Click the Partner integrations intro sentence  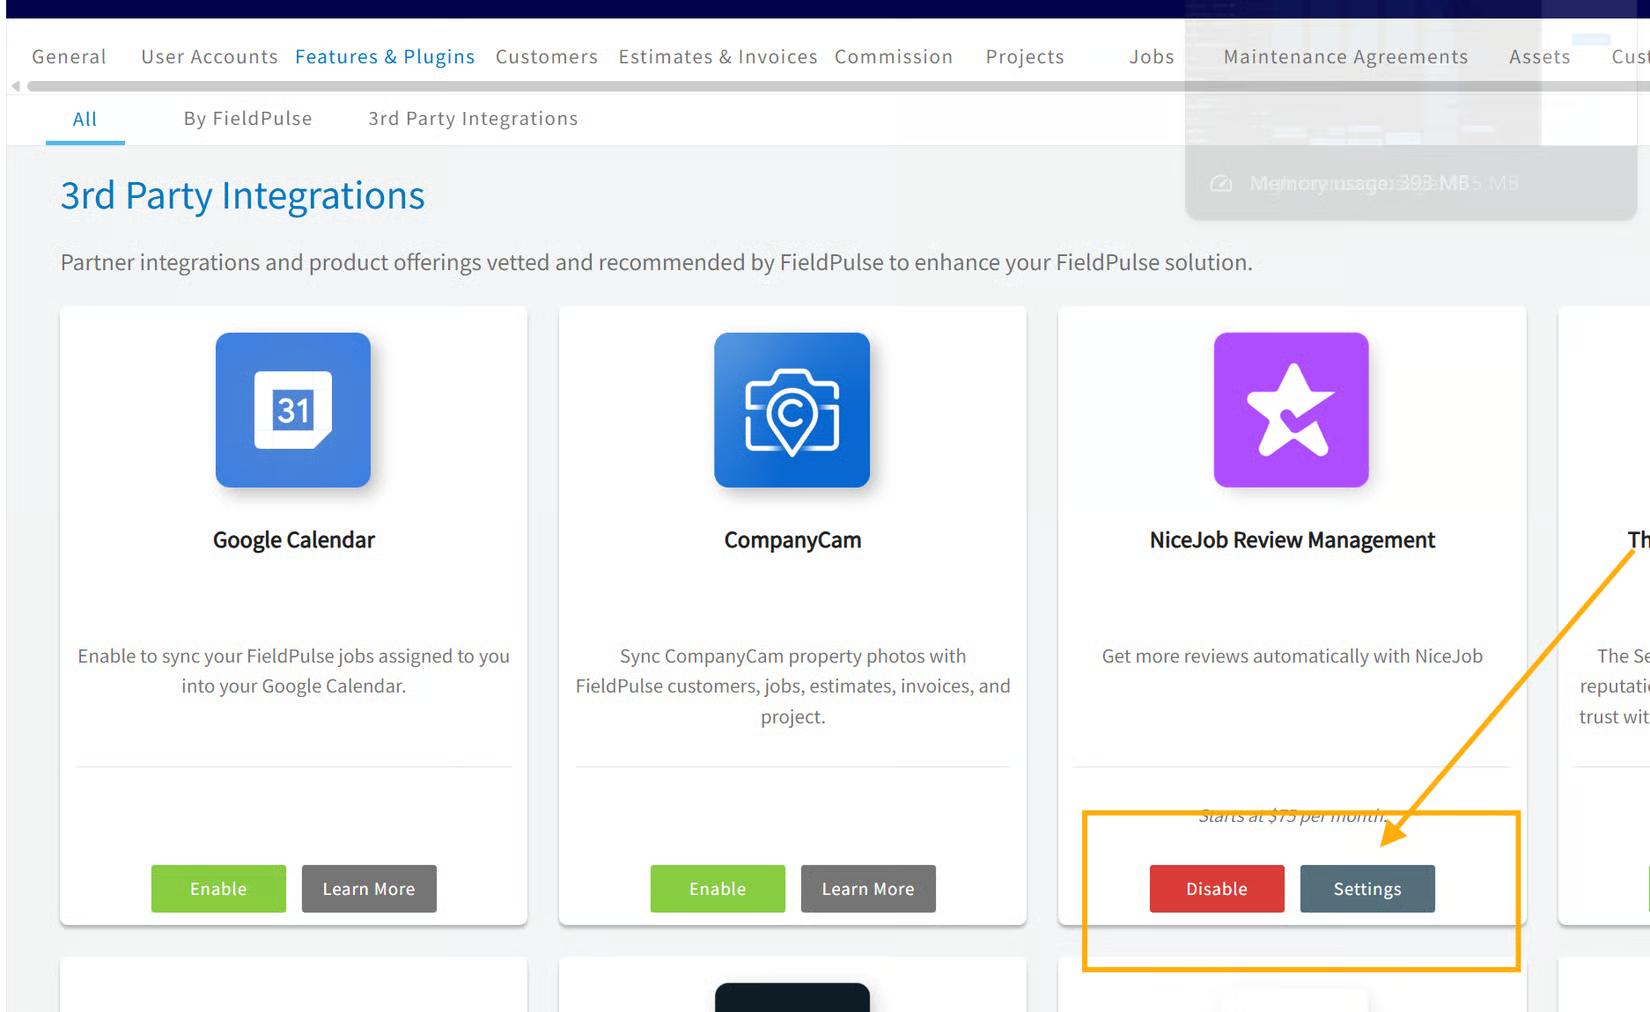[x=656, y=262]
